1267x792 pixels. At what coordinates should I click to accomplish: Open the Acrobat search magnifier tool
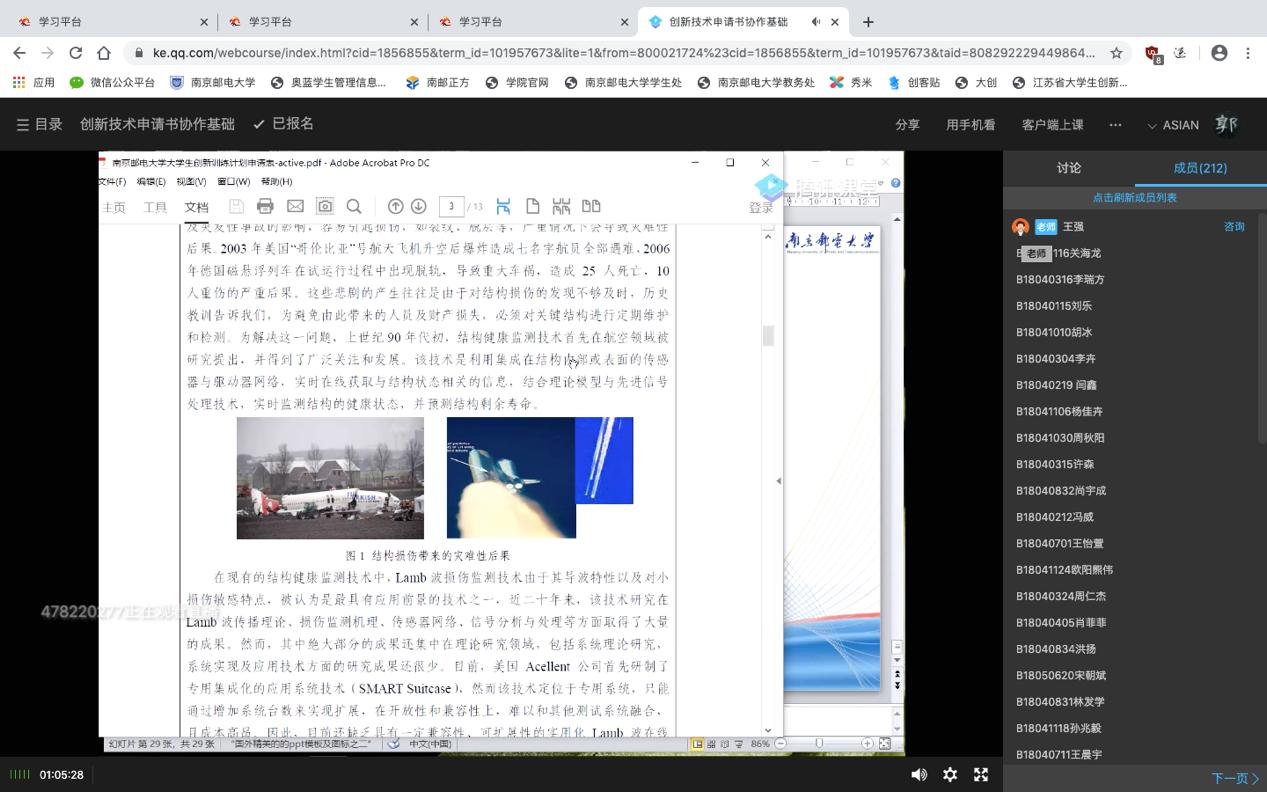[x=354, y=206]
